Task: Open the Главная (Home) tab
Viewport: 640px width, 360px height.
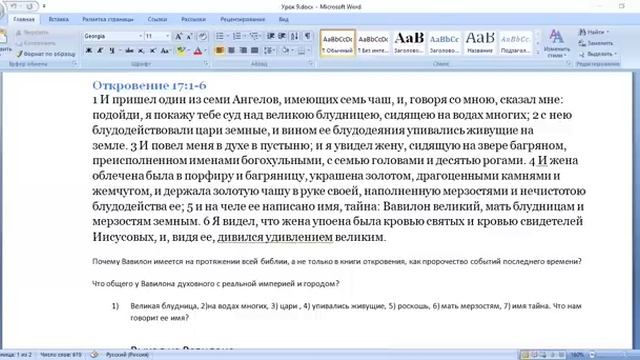Action: pos(24,19)
